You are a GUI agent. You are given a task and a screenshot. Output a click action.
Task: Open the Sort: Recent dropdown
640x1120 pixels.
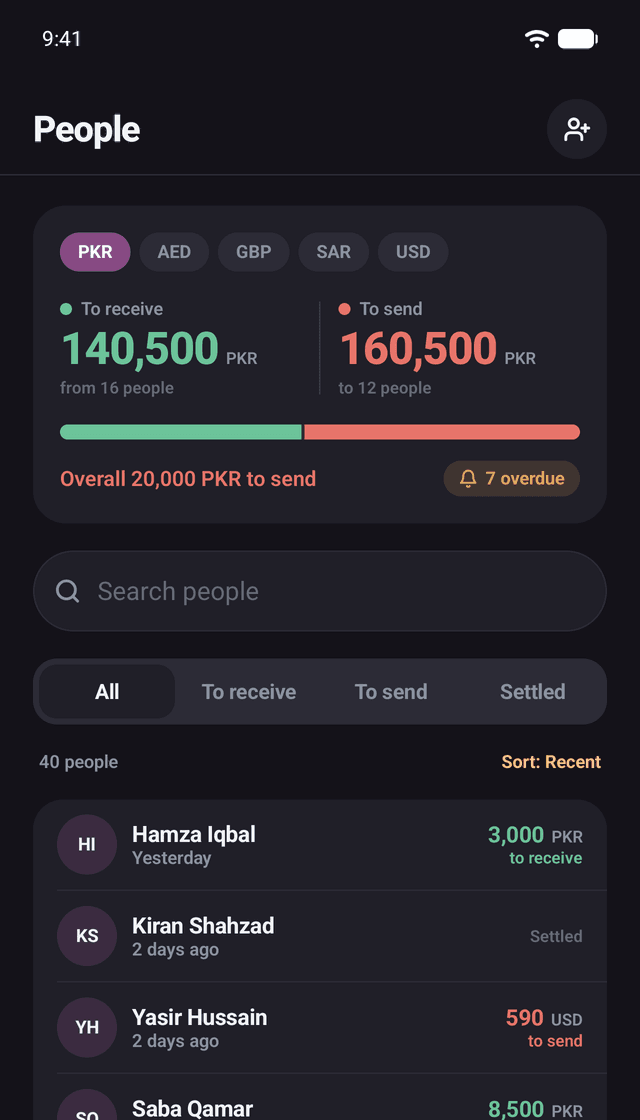551,762
